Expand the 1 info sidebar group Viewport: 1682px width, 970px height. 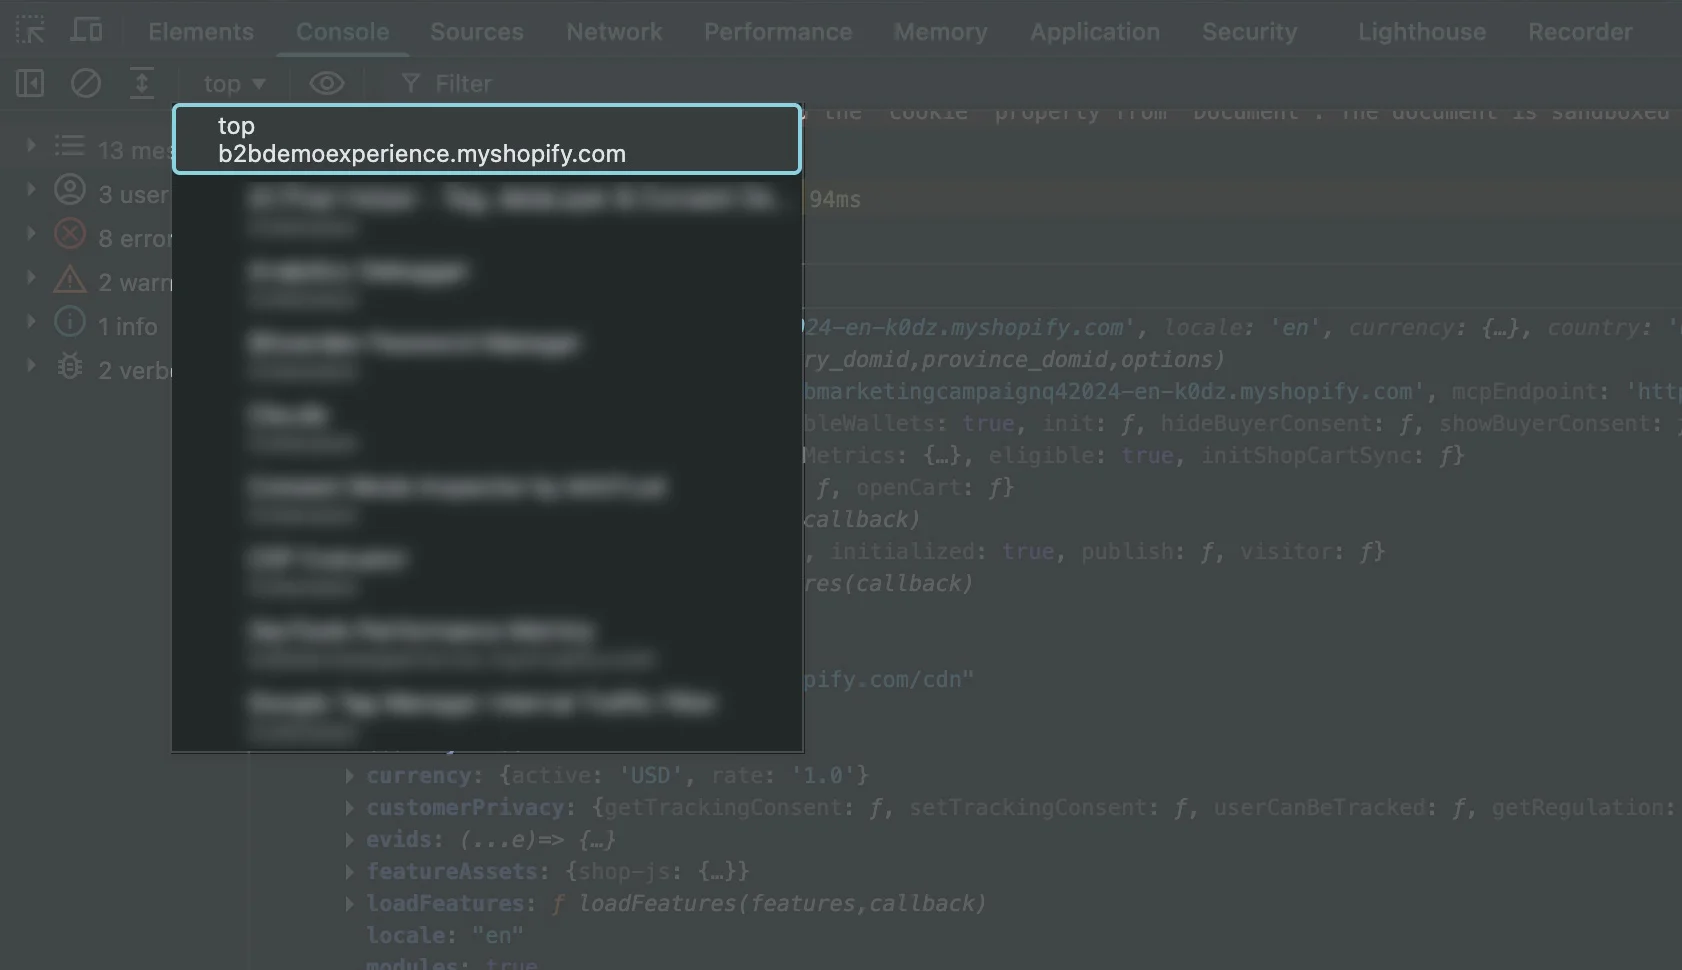point(31,322)
